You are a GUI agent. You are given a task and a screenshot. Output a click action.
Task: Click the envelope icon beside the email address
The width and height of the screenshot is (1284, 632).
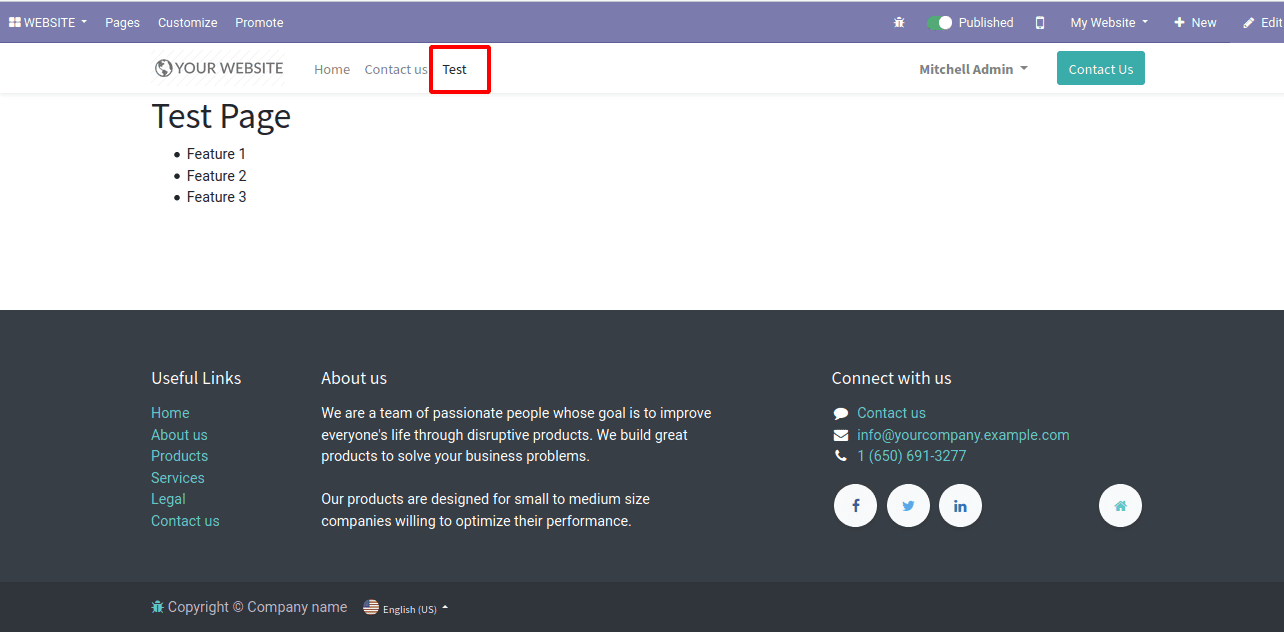pyautogui.click(x=840, y=435)
